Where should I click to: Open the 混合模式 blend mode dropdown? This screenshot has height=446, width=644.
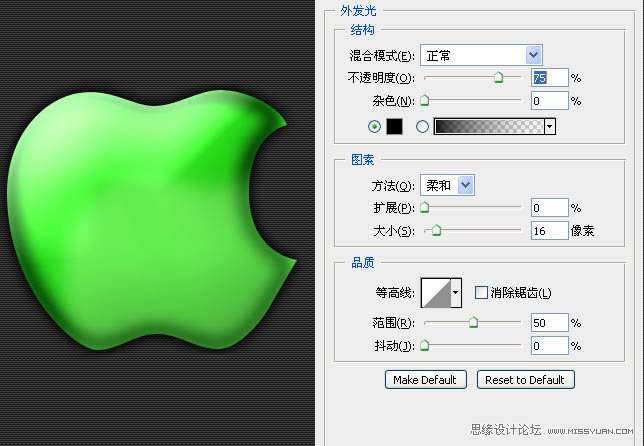pyautogui.click(x=481, y=55)
